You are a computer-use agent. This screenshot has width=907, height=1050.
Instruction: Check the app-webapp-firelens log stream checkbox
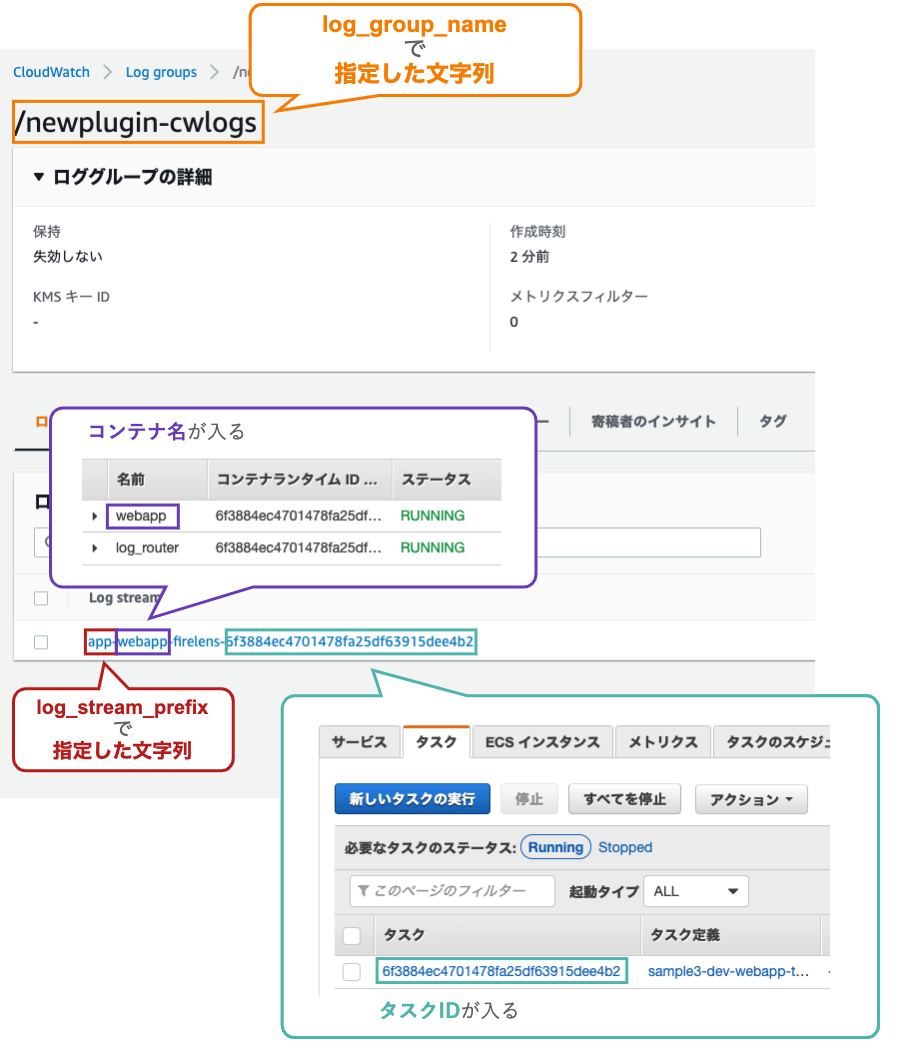click(41, 642)
